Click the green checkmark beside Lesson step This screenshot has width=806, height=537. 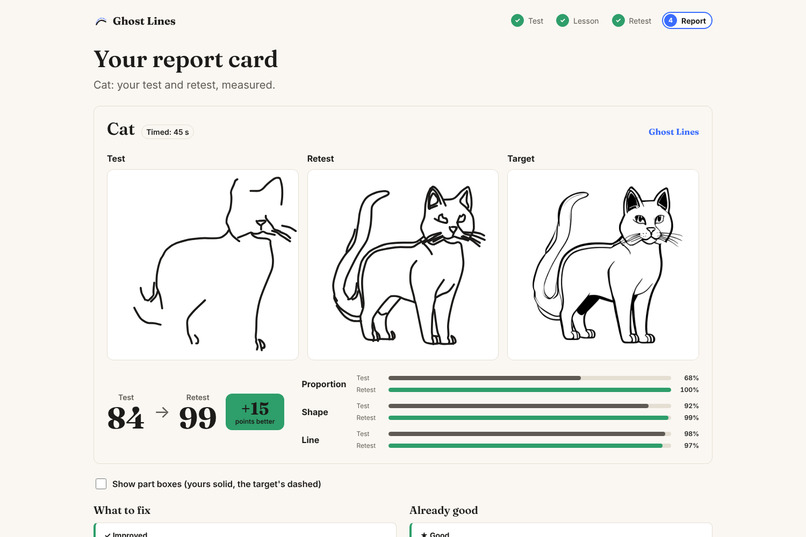tap(562, 21)
